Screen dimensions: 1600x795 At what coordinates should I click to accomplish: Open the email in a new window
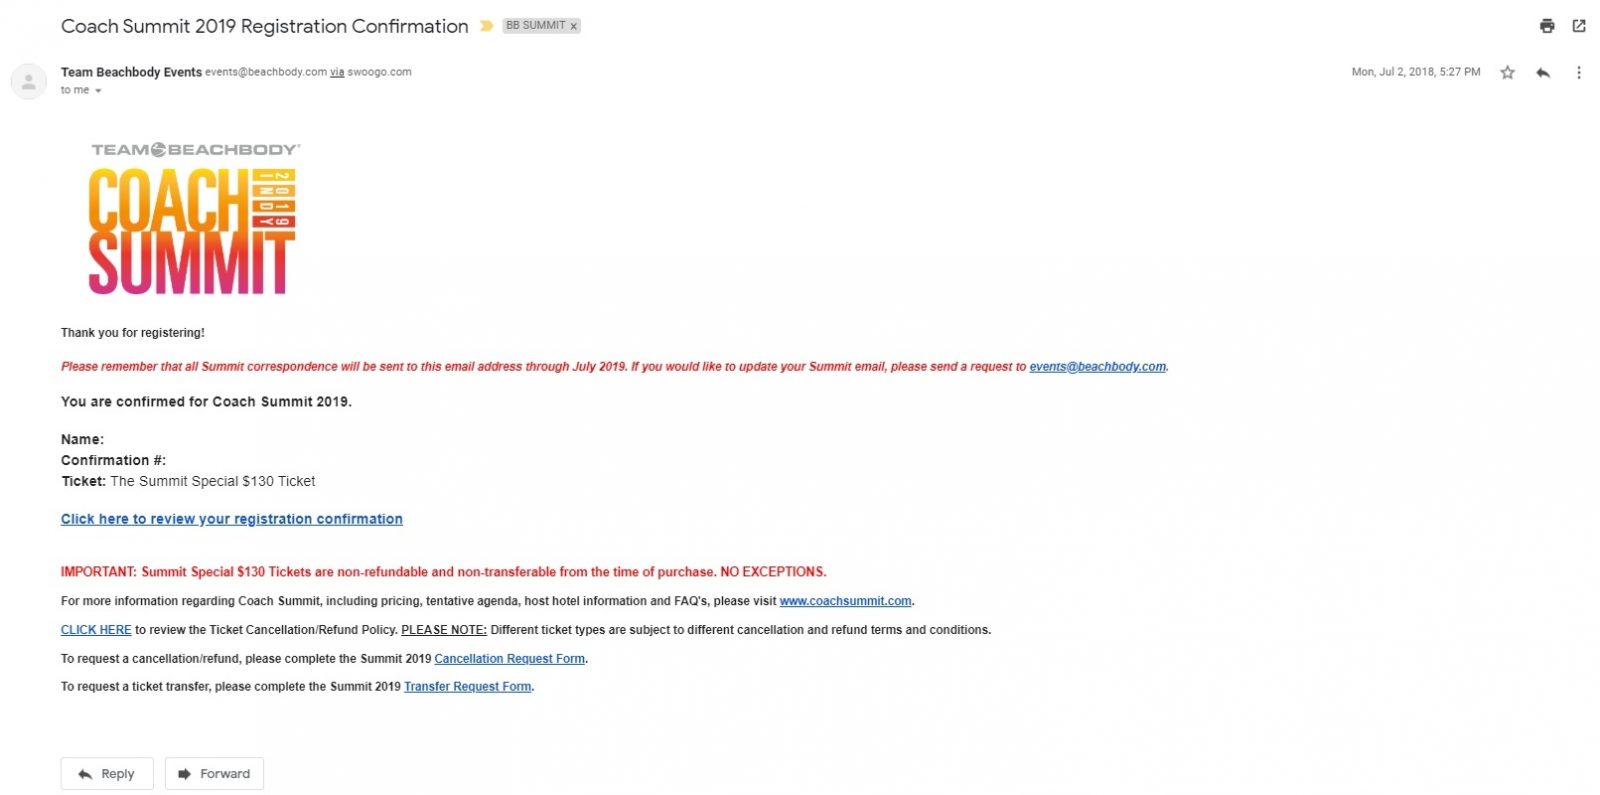[1581, 26]
